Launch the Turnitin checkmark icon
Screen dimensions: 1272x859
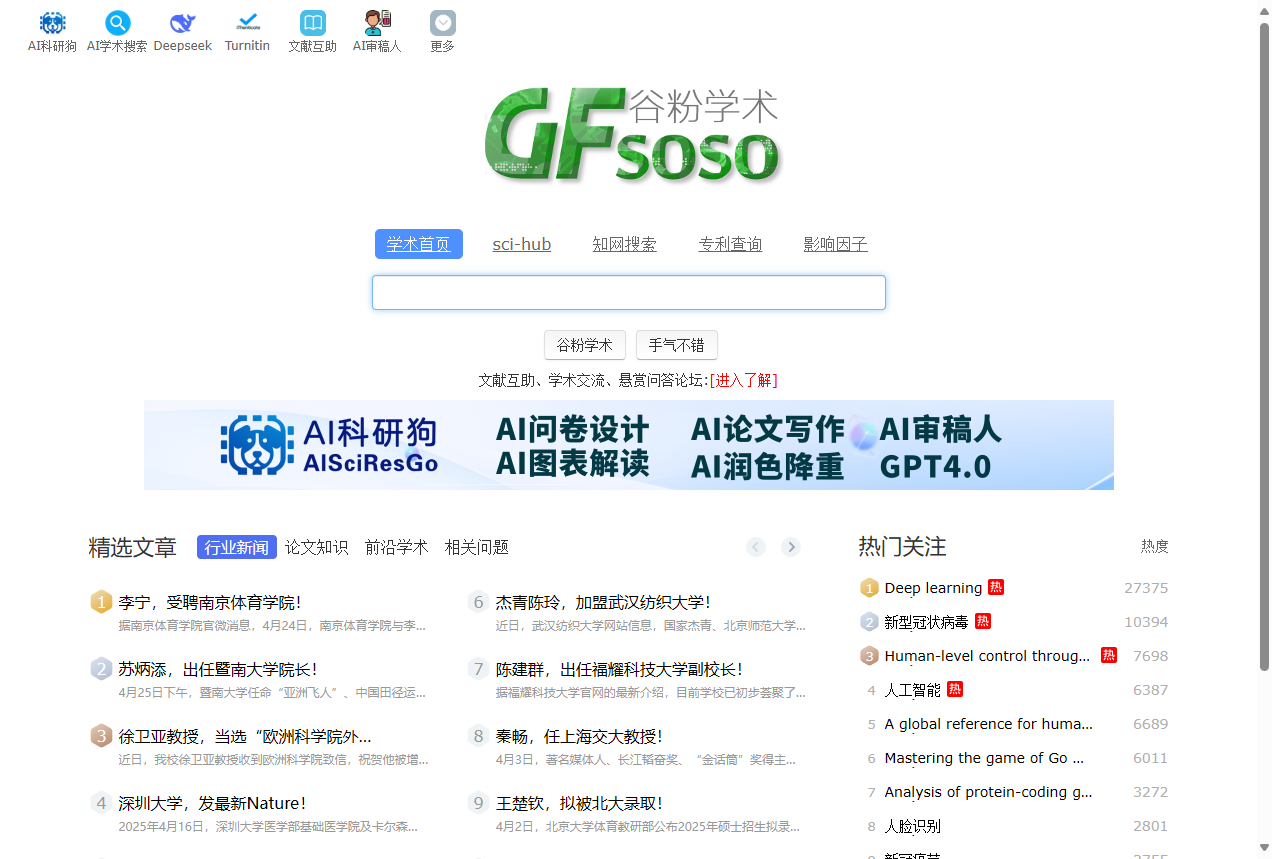[x=247, y=24]
